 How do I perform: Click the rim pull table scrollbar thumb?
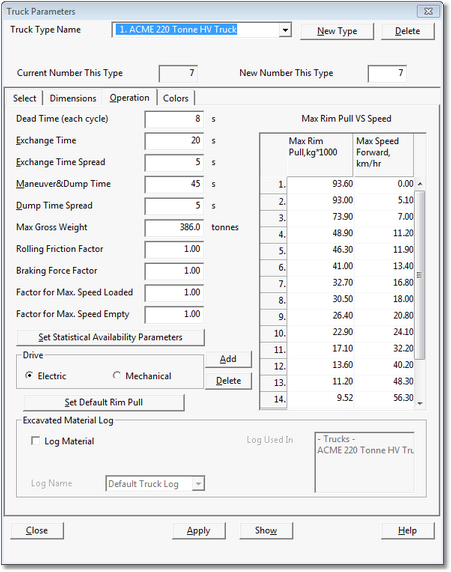coord(420,275)
